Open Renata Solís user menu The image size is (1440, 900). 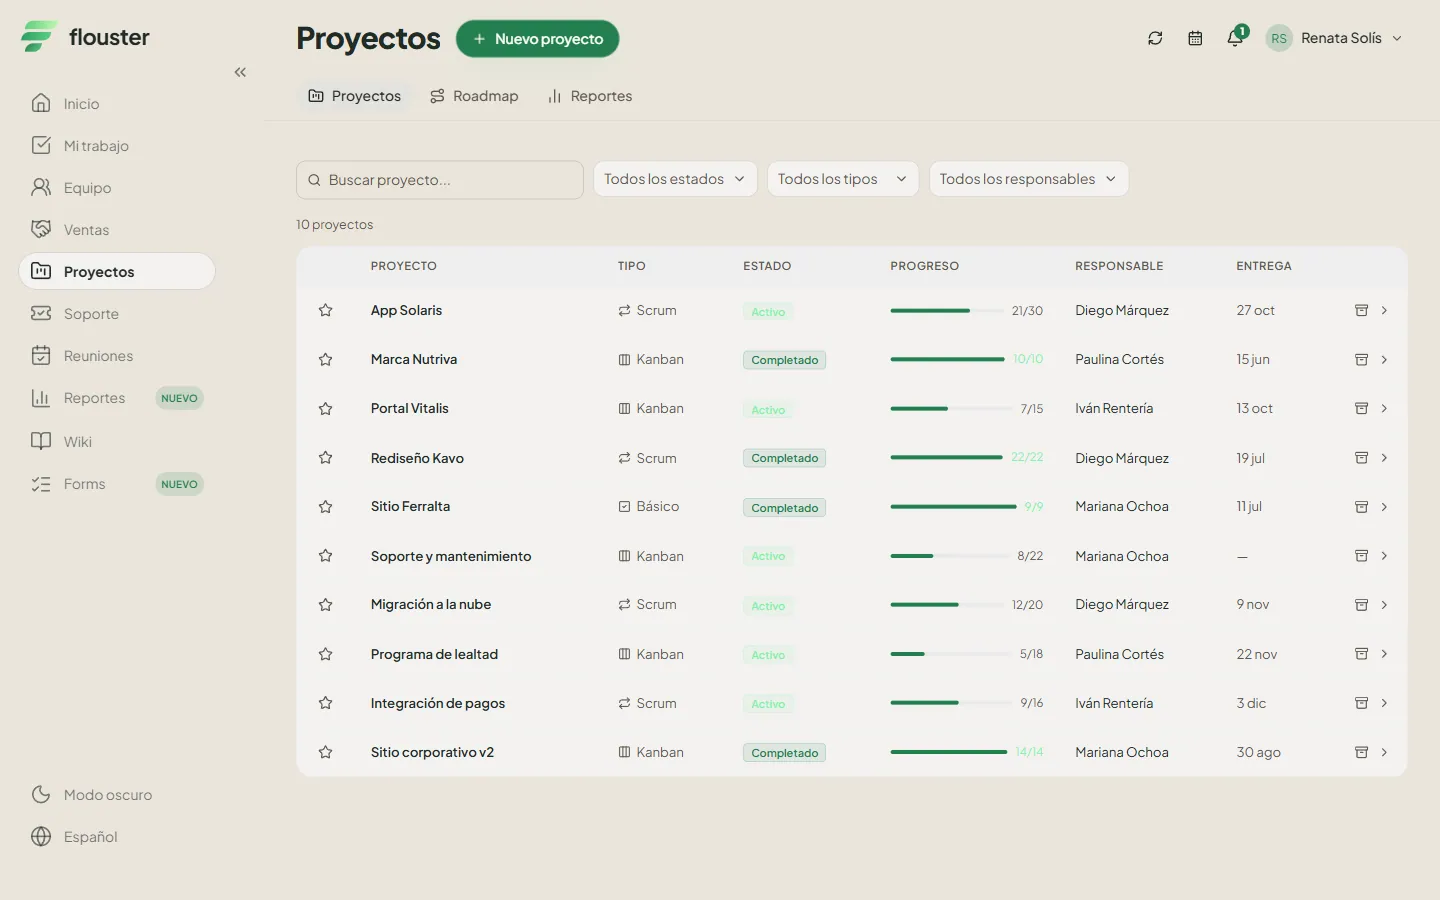click(1334, 38)
